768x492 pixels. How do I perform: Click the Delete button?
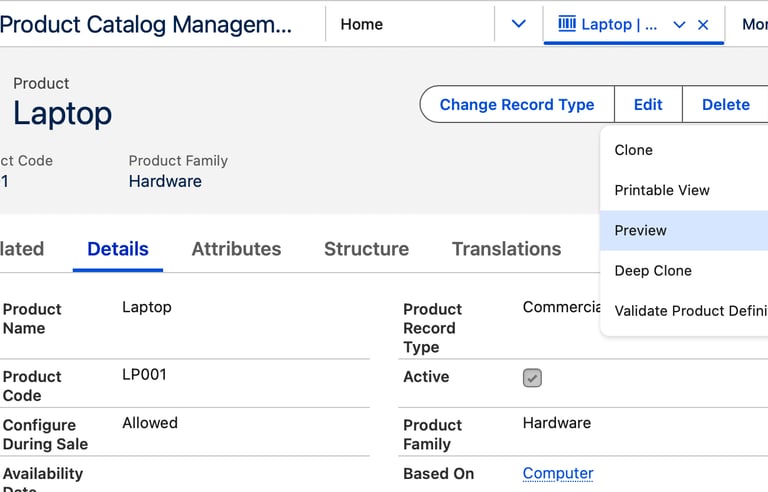click(x=725, y=104)
